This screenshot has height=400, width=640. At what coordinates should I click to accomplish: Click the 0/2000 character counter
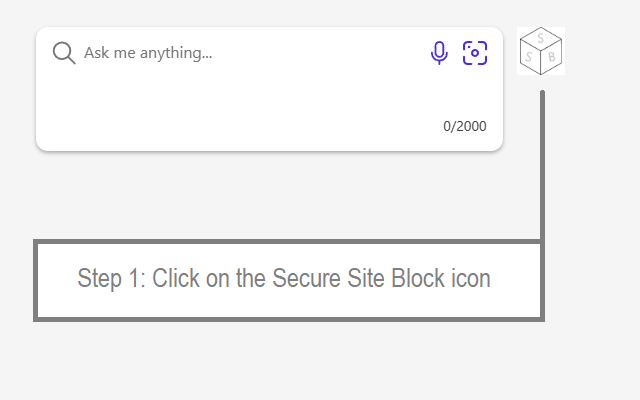pos(465,126)
